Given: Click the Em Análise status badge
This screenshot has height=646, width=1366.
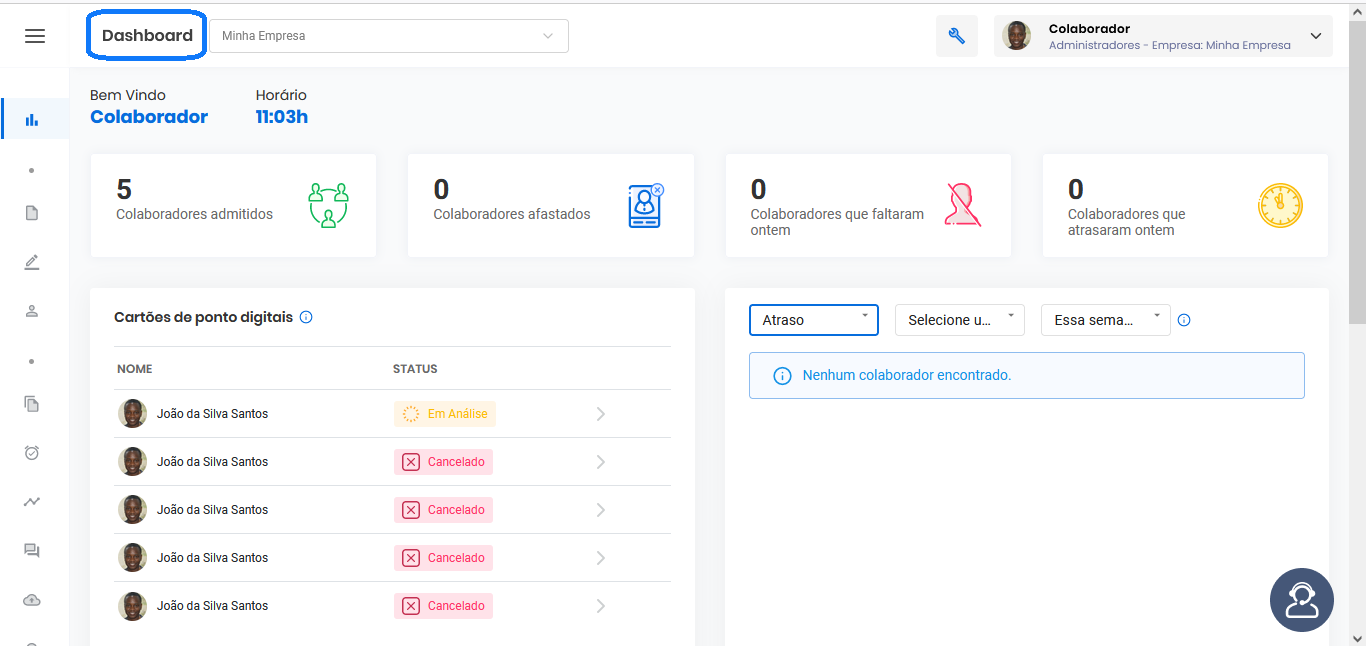Looking at the screenshot, I should point(445,414).
